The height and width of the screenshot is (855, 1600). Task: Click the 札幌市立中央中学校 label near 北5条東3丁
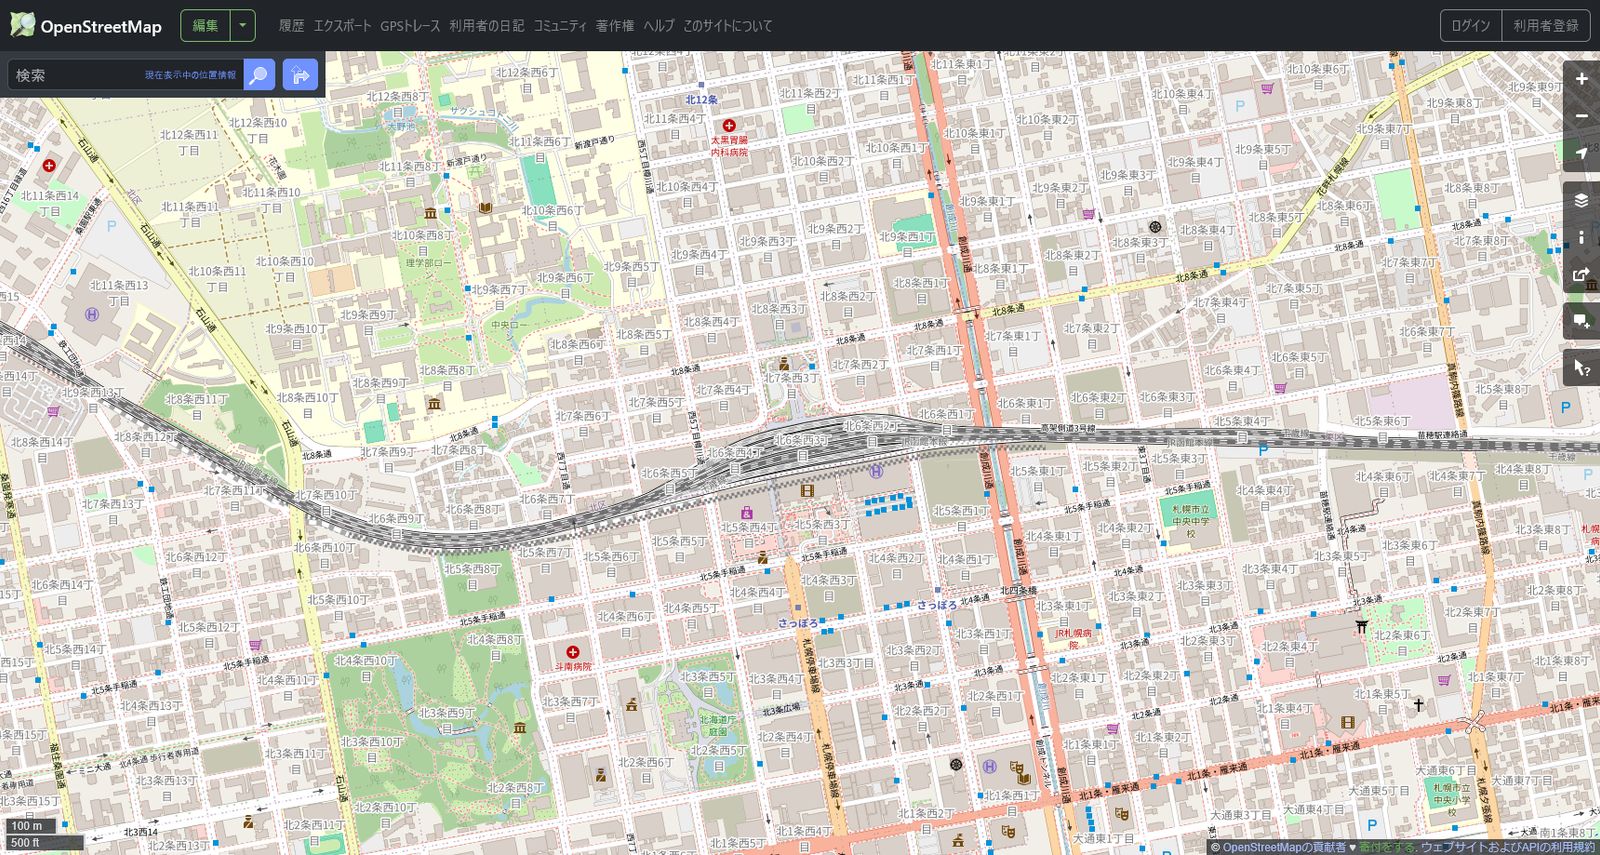click(1190, 521)
